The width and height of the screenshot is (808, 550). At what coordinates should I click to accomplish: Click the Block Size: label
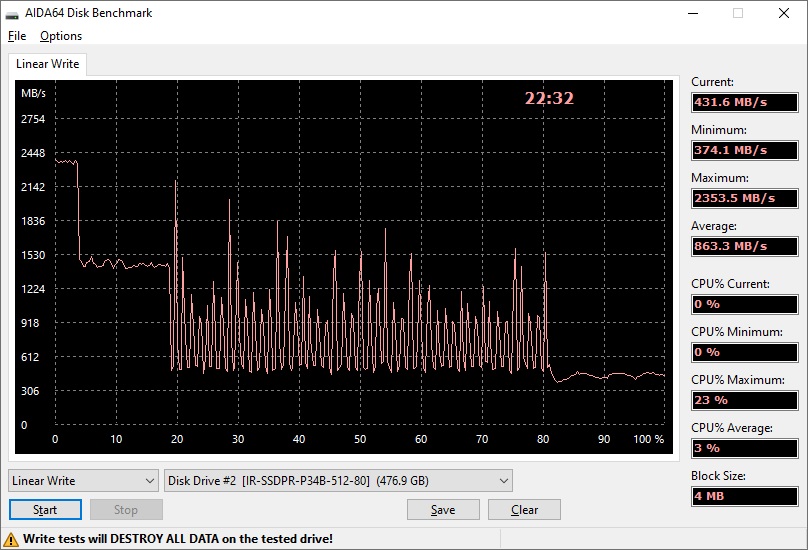pyautogui.click(x=718, y=476)
